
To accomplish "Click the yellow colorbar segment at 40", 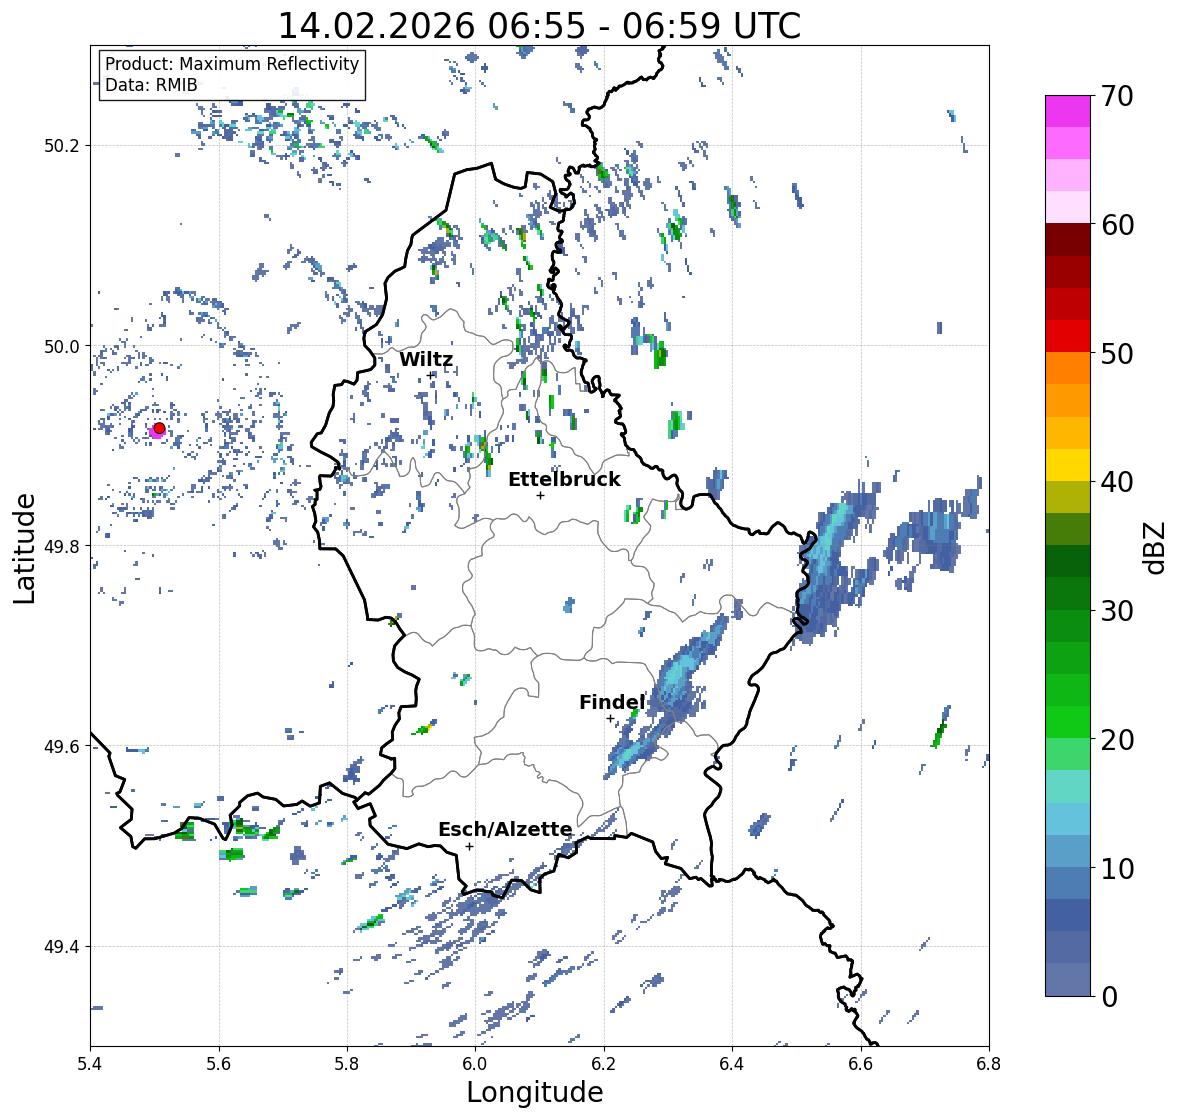I will pos(1068,465).
